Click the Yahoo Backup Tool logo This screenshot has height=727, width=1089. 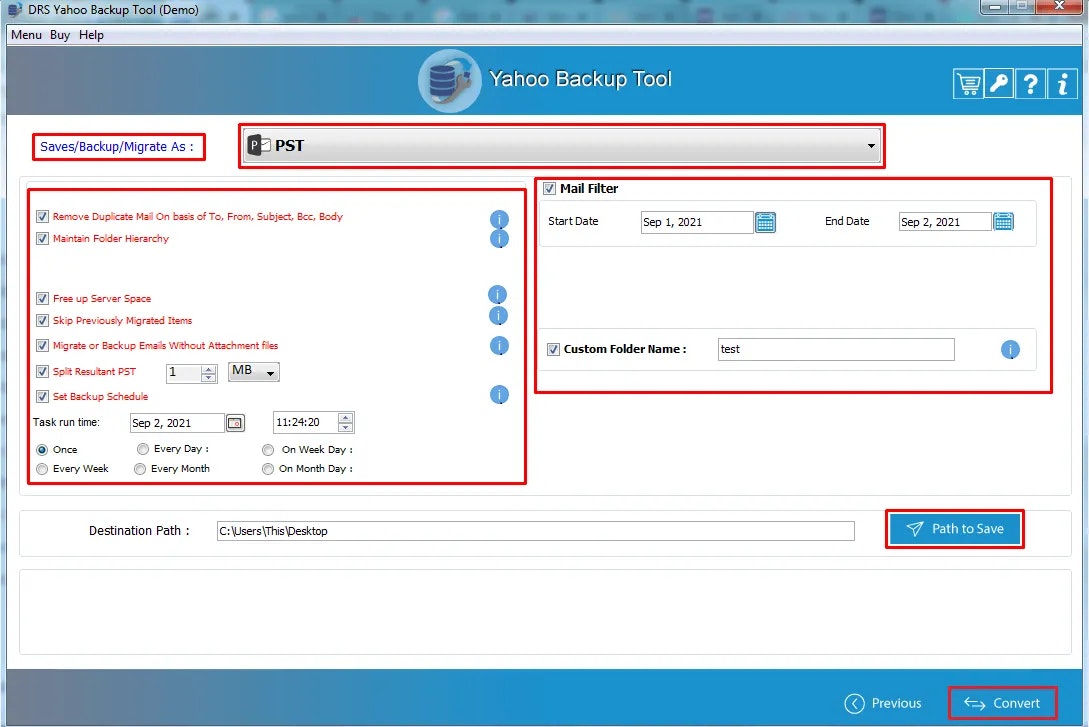point(449,81)
